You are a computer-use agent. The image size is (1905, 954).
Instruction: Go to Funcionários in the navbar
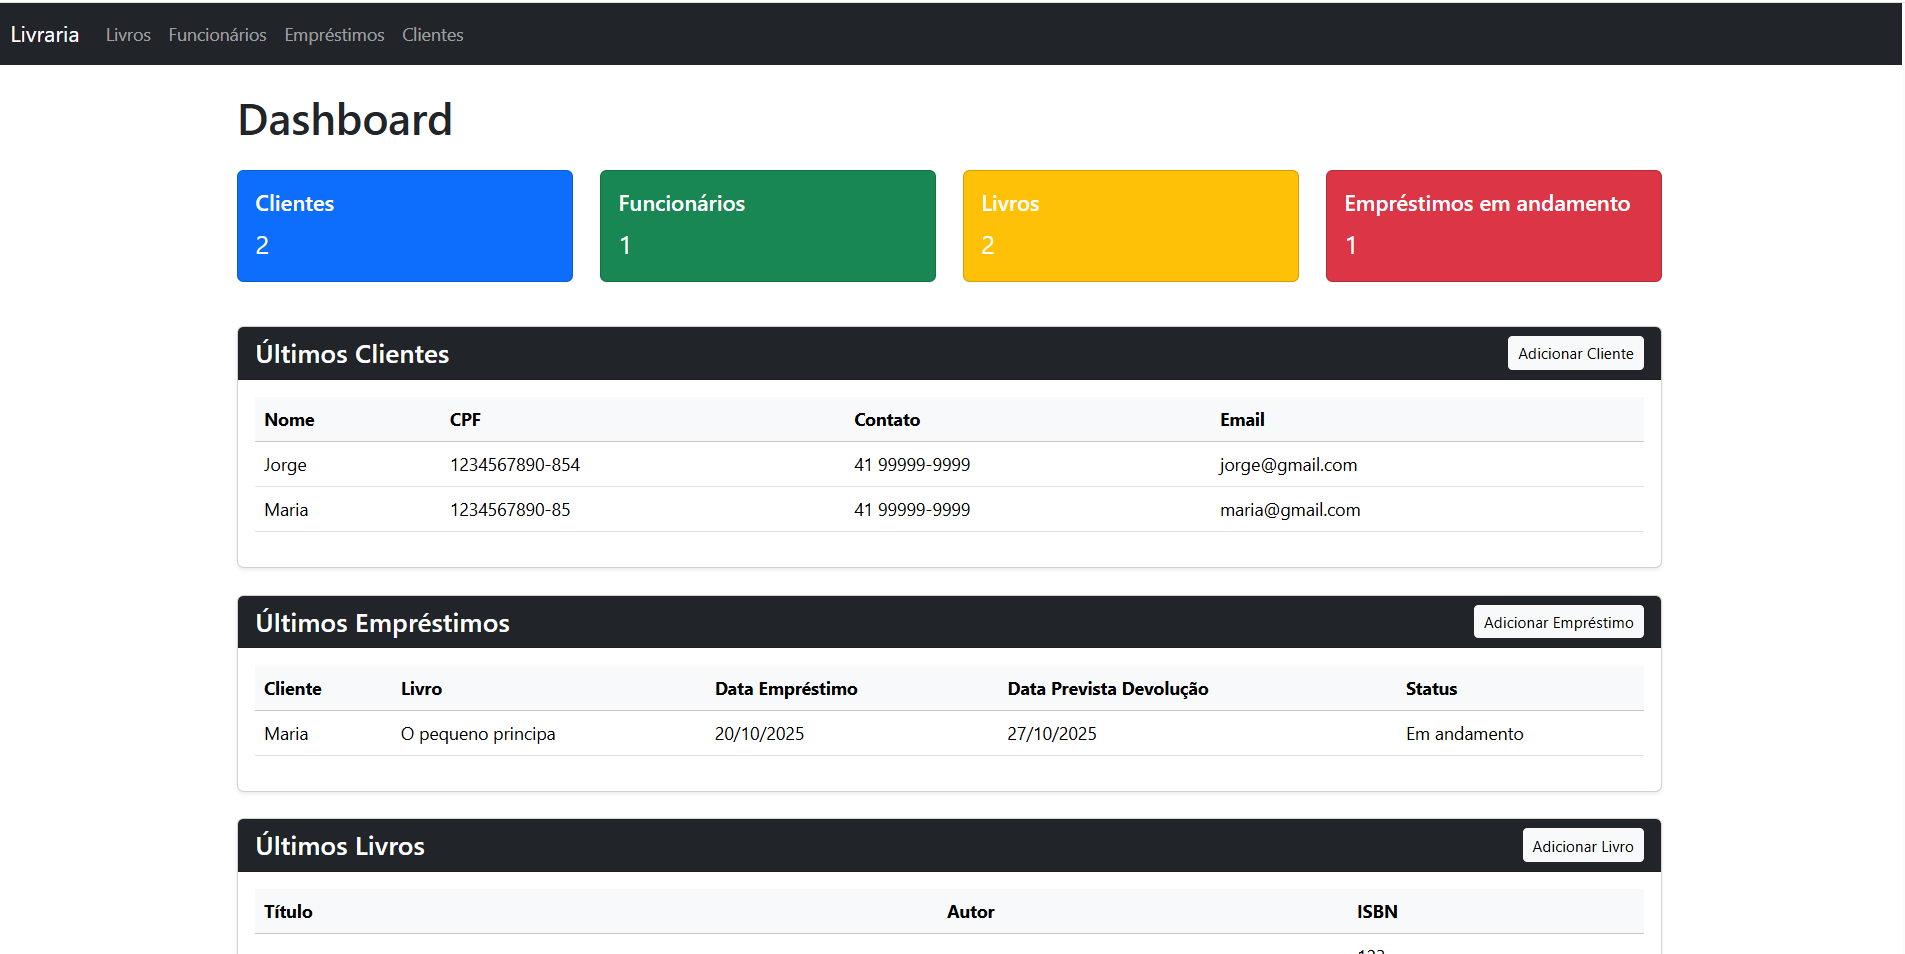pos(217,35)
